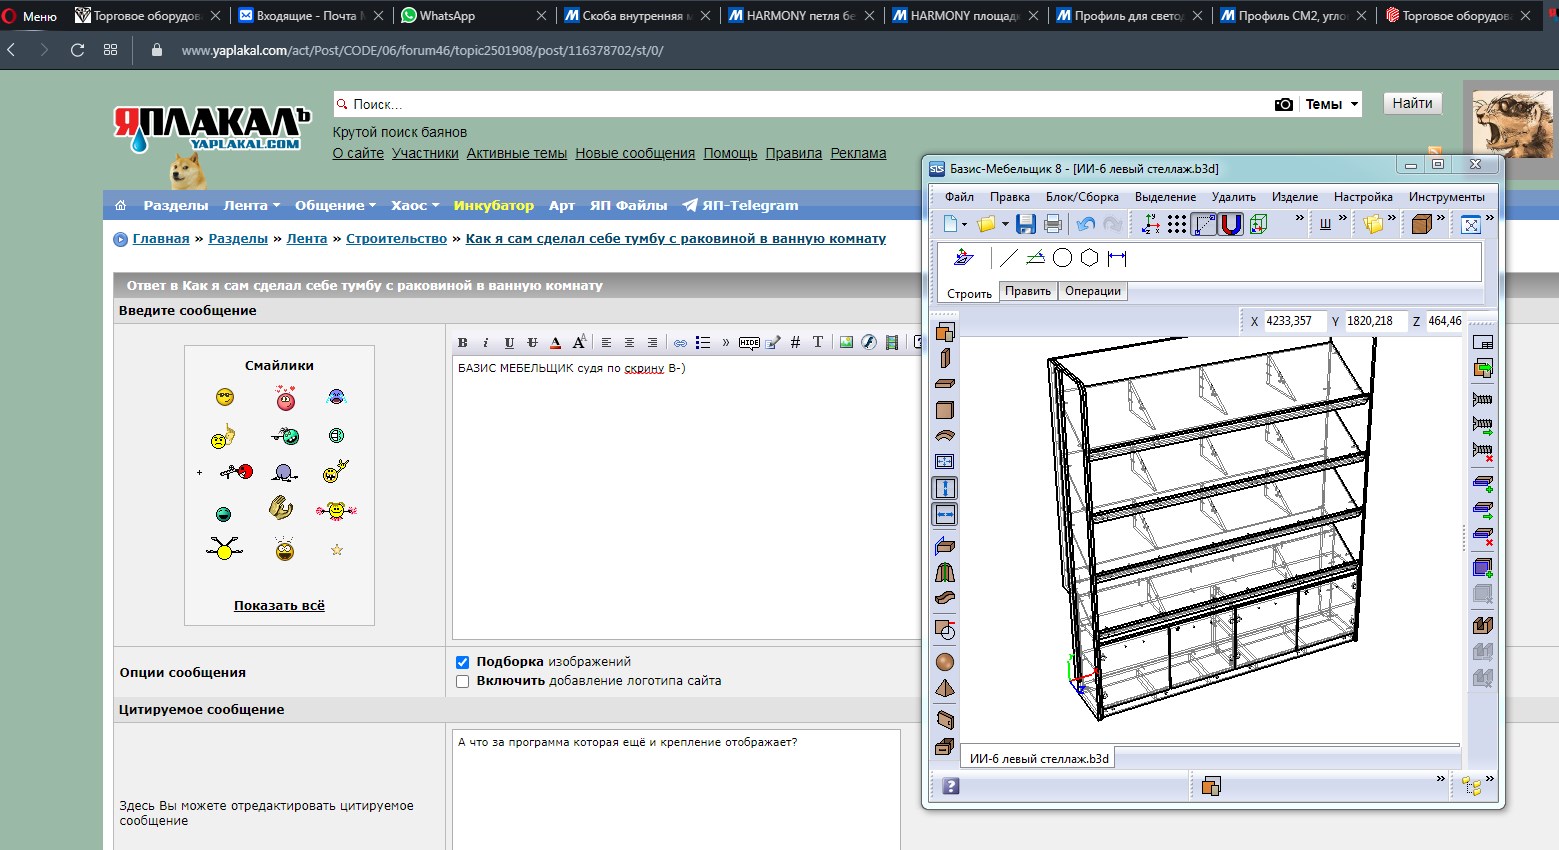Click the screw icon with red cross
The width and height of the screenshot is (1559, 850).
1482,451
